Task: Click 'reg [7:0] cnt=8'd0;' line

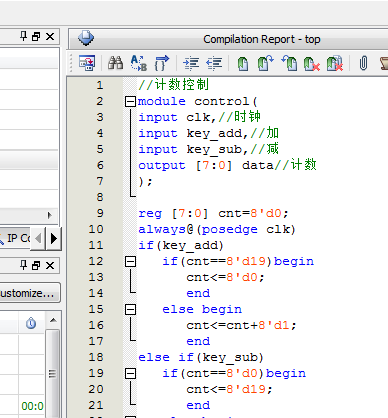Action: (x=213, y=213)
